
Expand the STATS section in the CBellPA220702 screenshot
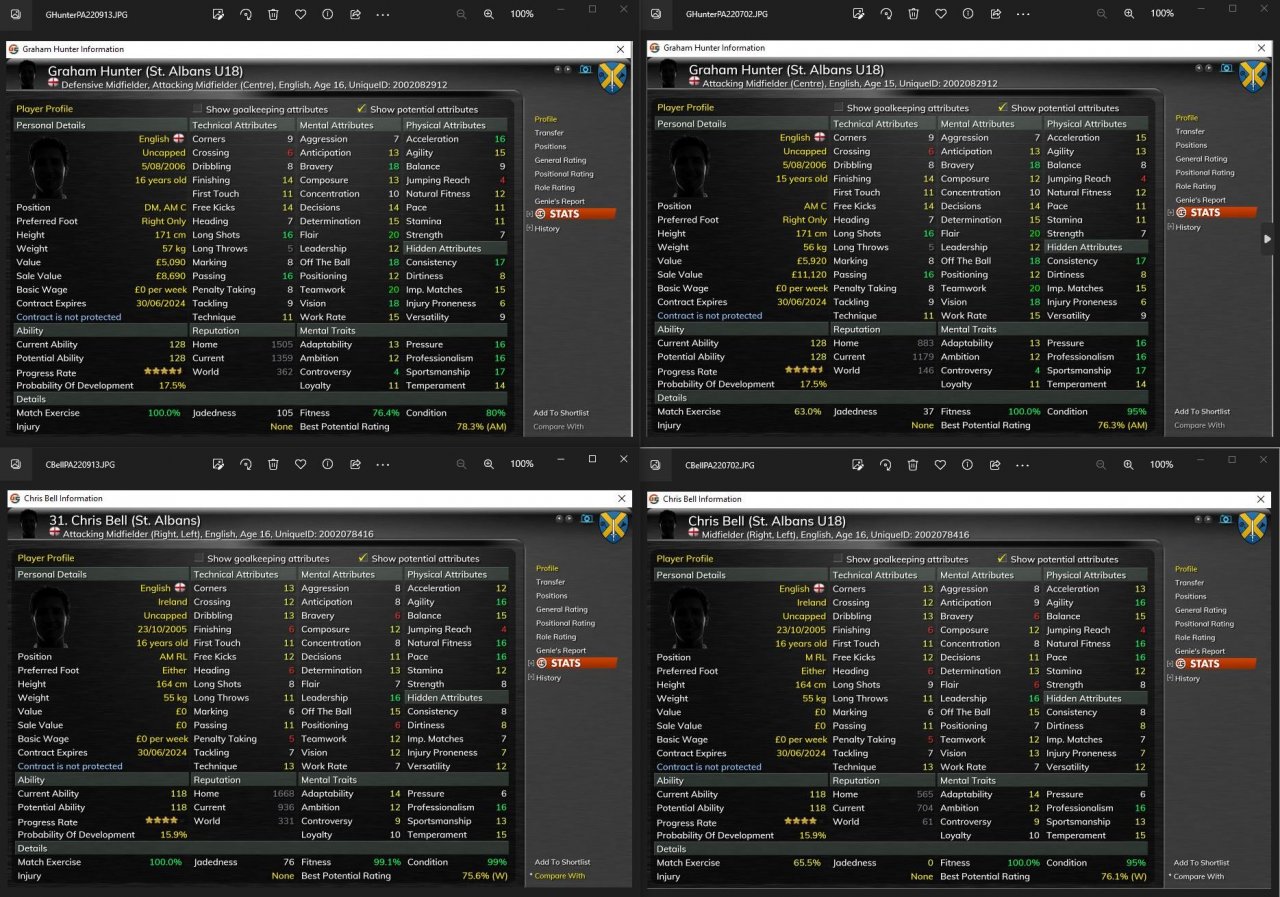pyautogui.click(x=1170, y=664)
